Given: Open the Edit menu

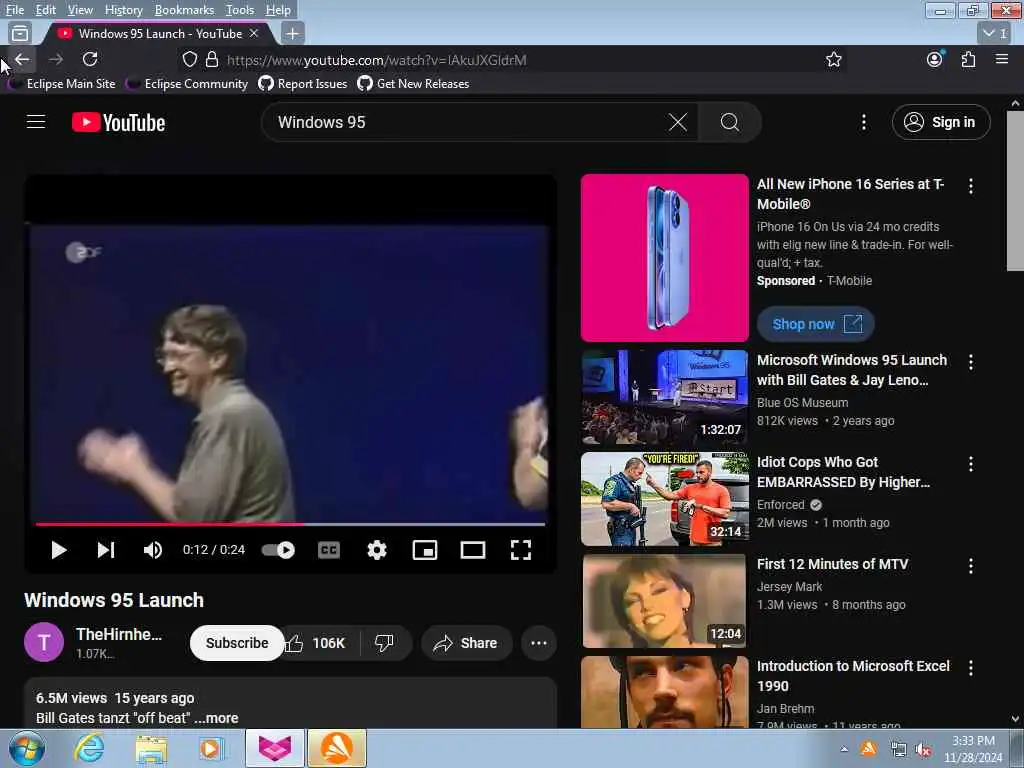Looking at the screenshot, I should coord(45,10).
